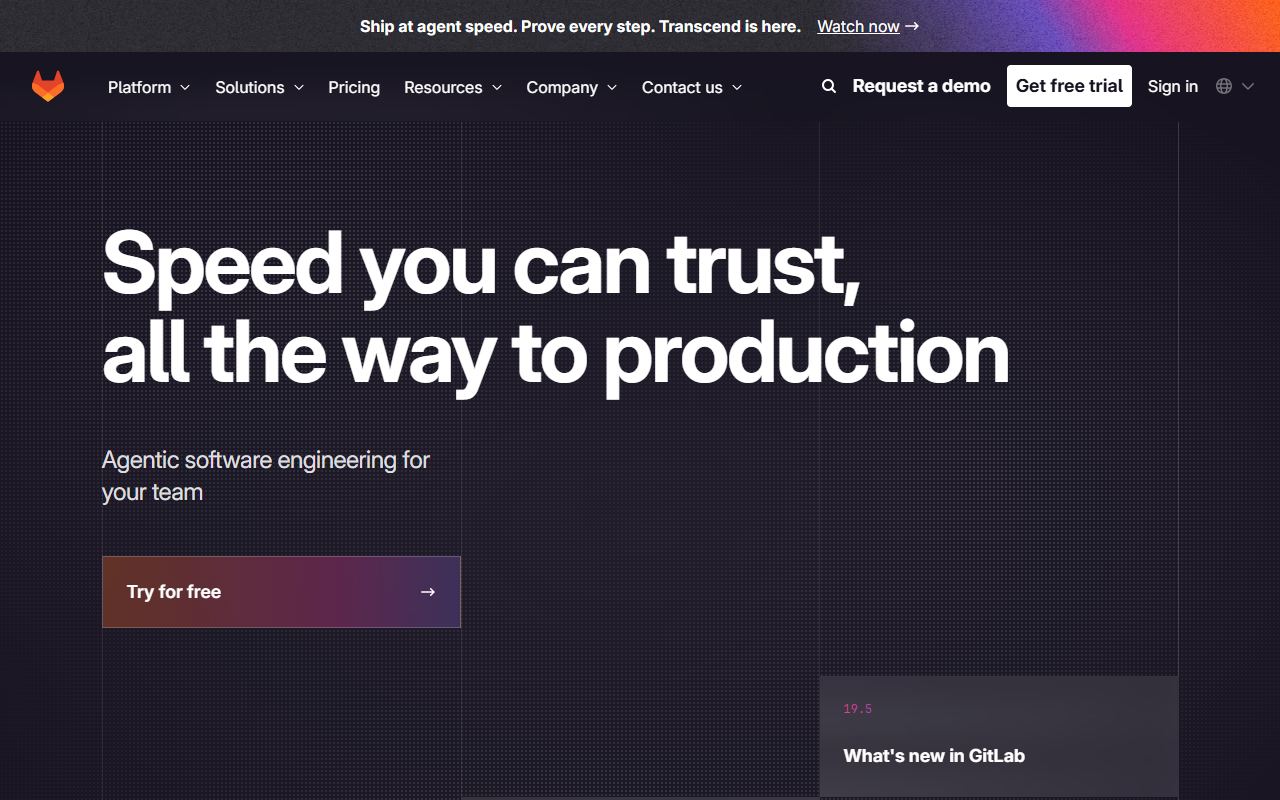Expand the Company menu chevron
The width and height of the screenshot is (1280, 800).
(x=612, y=88)
